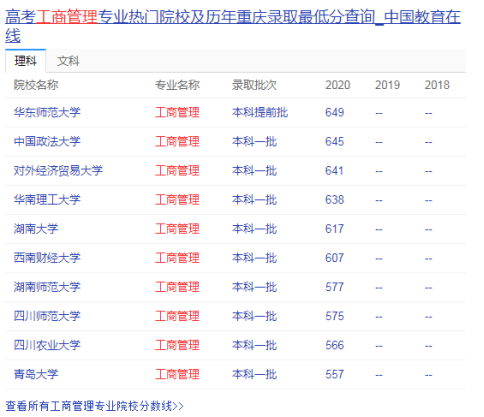The height and width of the screenshot is (417, 484).
Task: Click the score 566
Action: (335, 345)
